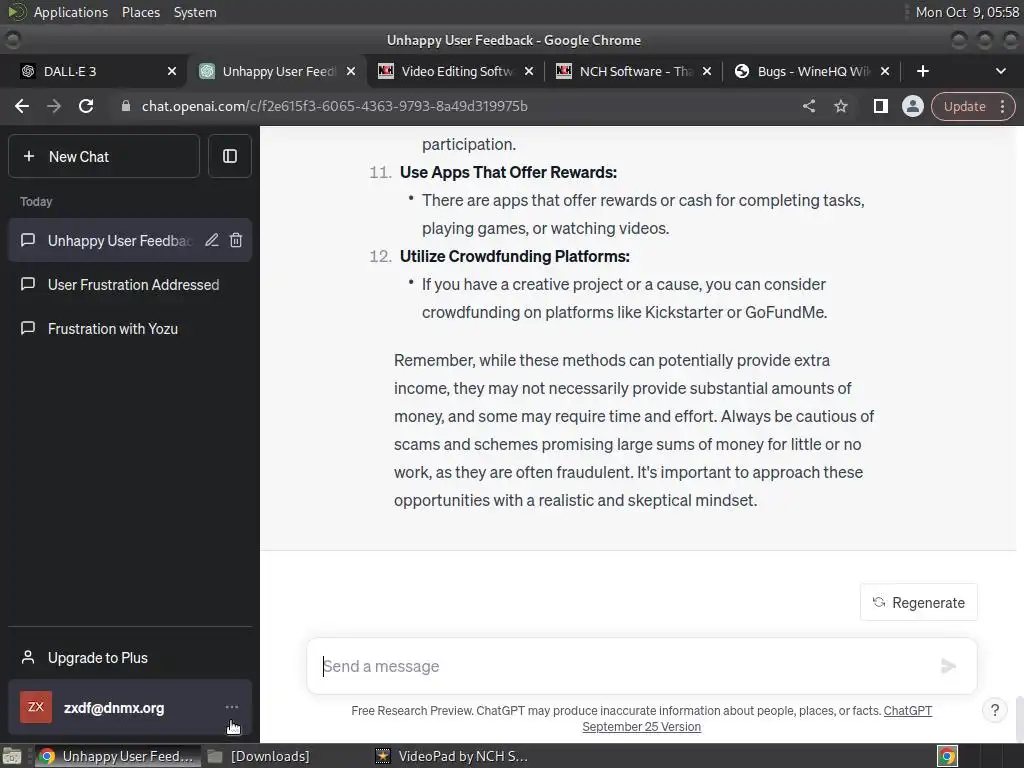Screen dimensions: 1024x768
Task: Rename the Unhappy User Feedback chat with pencil
Action: 212,240
